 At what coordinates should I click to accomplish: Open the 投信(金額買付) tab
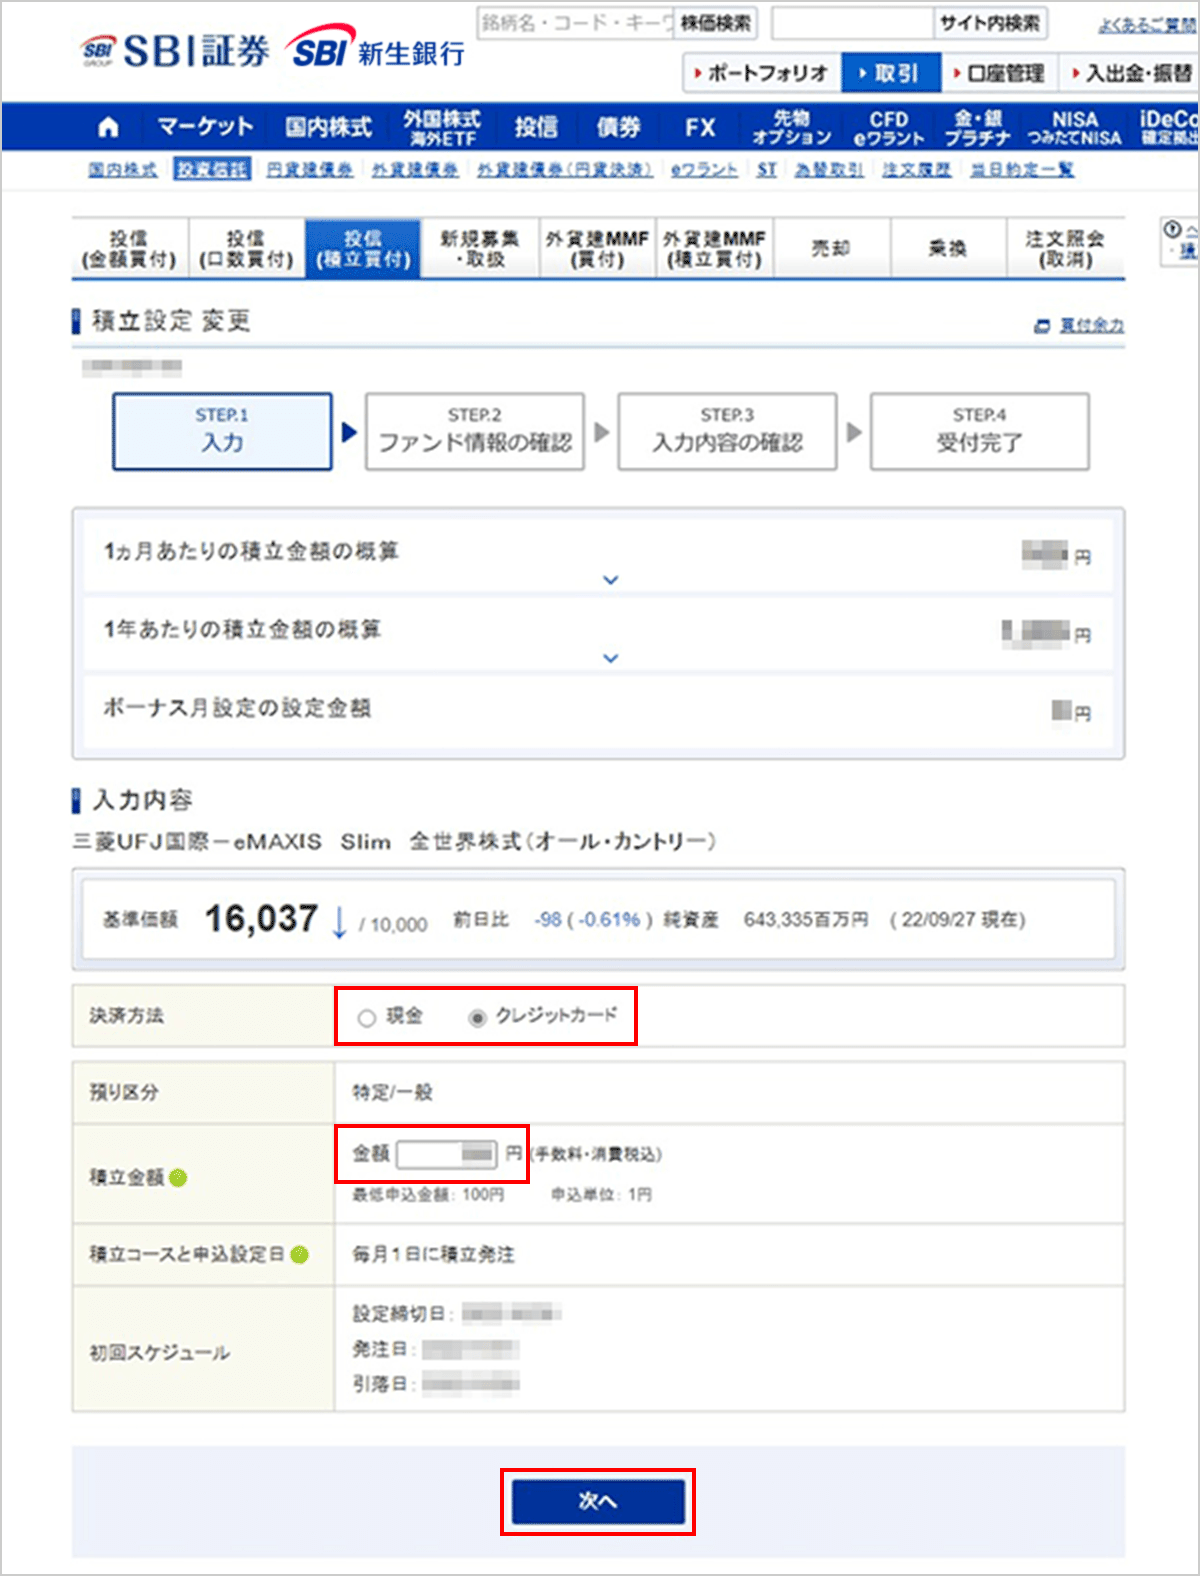click(x=129, y=248)
